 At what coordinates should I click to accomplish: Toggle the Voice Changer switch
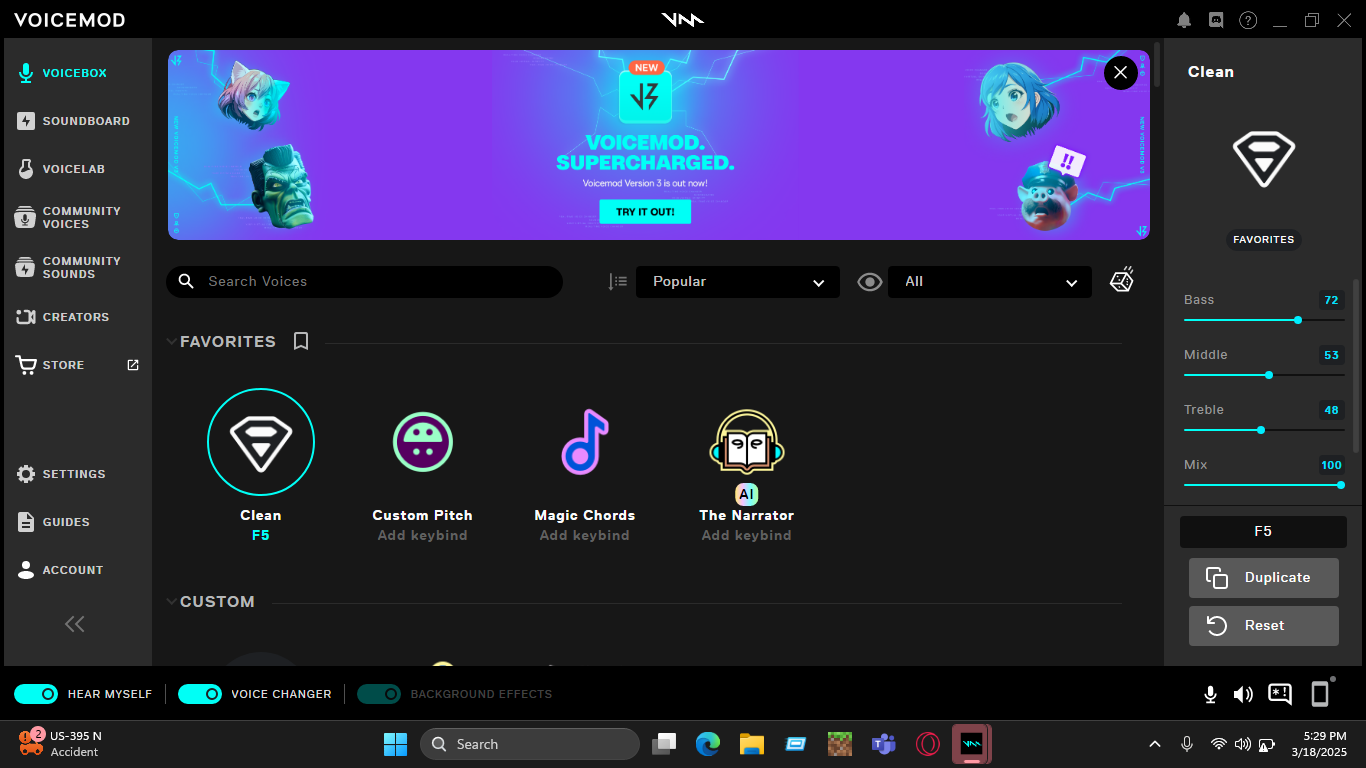pyautogui.click(x=200, y=694)
